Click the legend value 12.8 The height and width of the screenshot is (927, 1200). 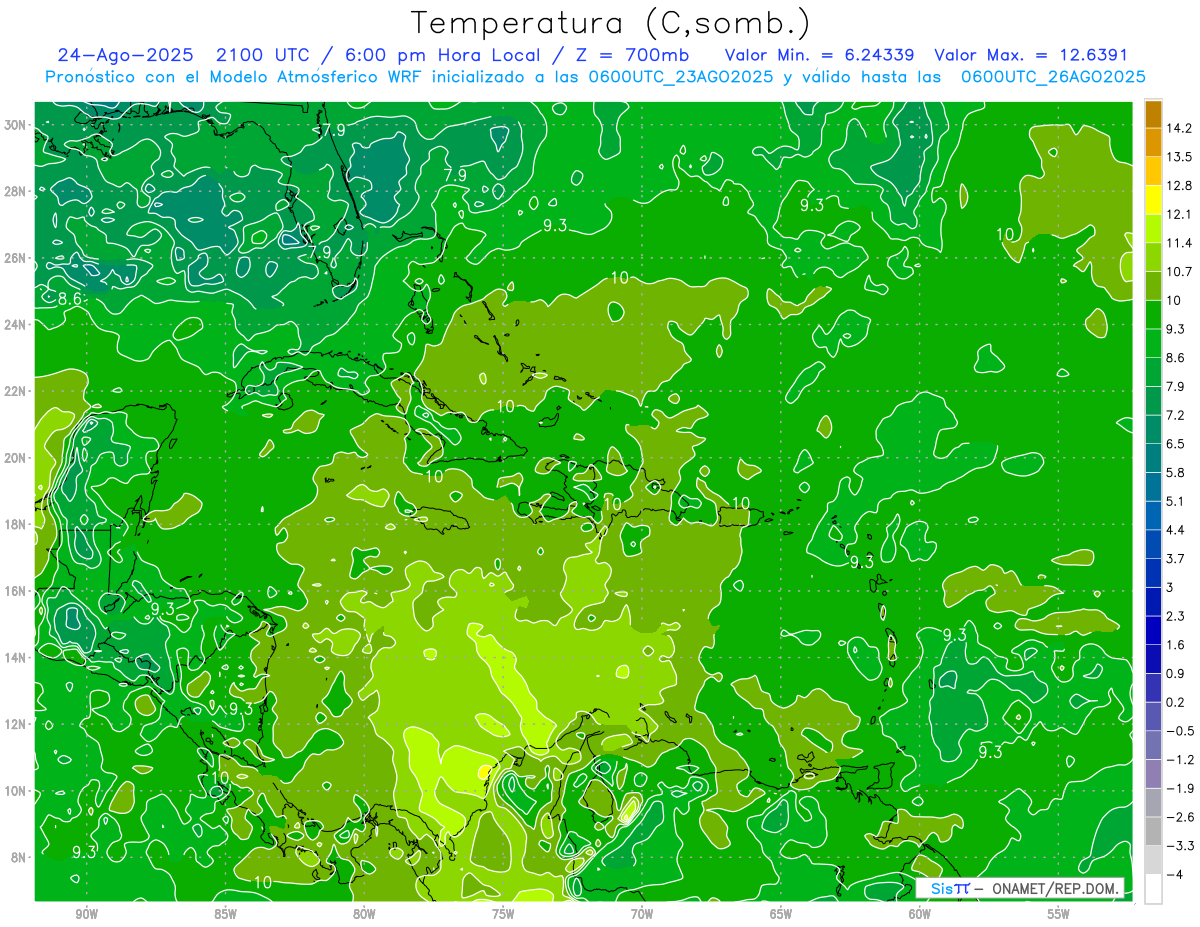click(1179, 186)
